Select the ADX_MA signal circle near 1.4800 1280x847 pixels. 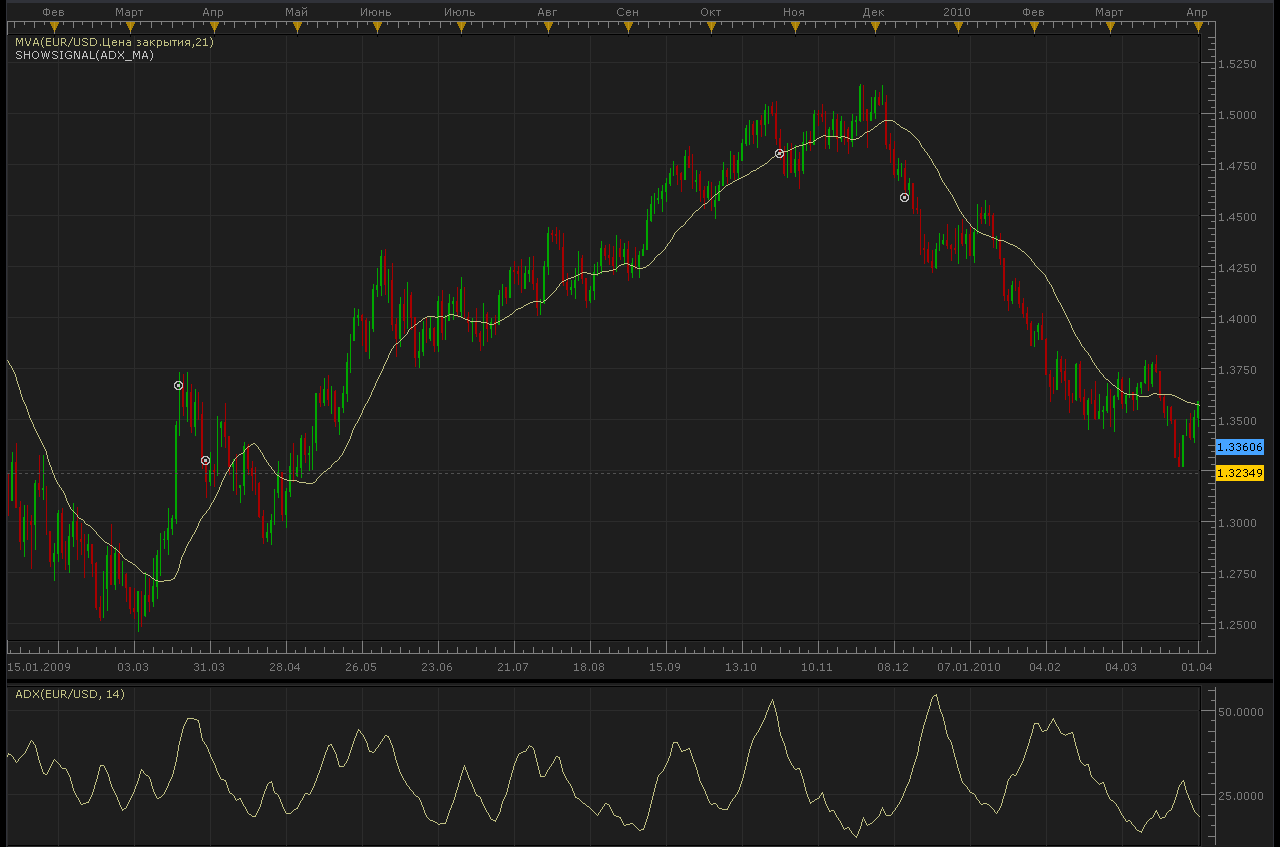(779, 154)
